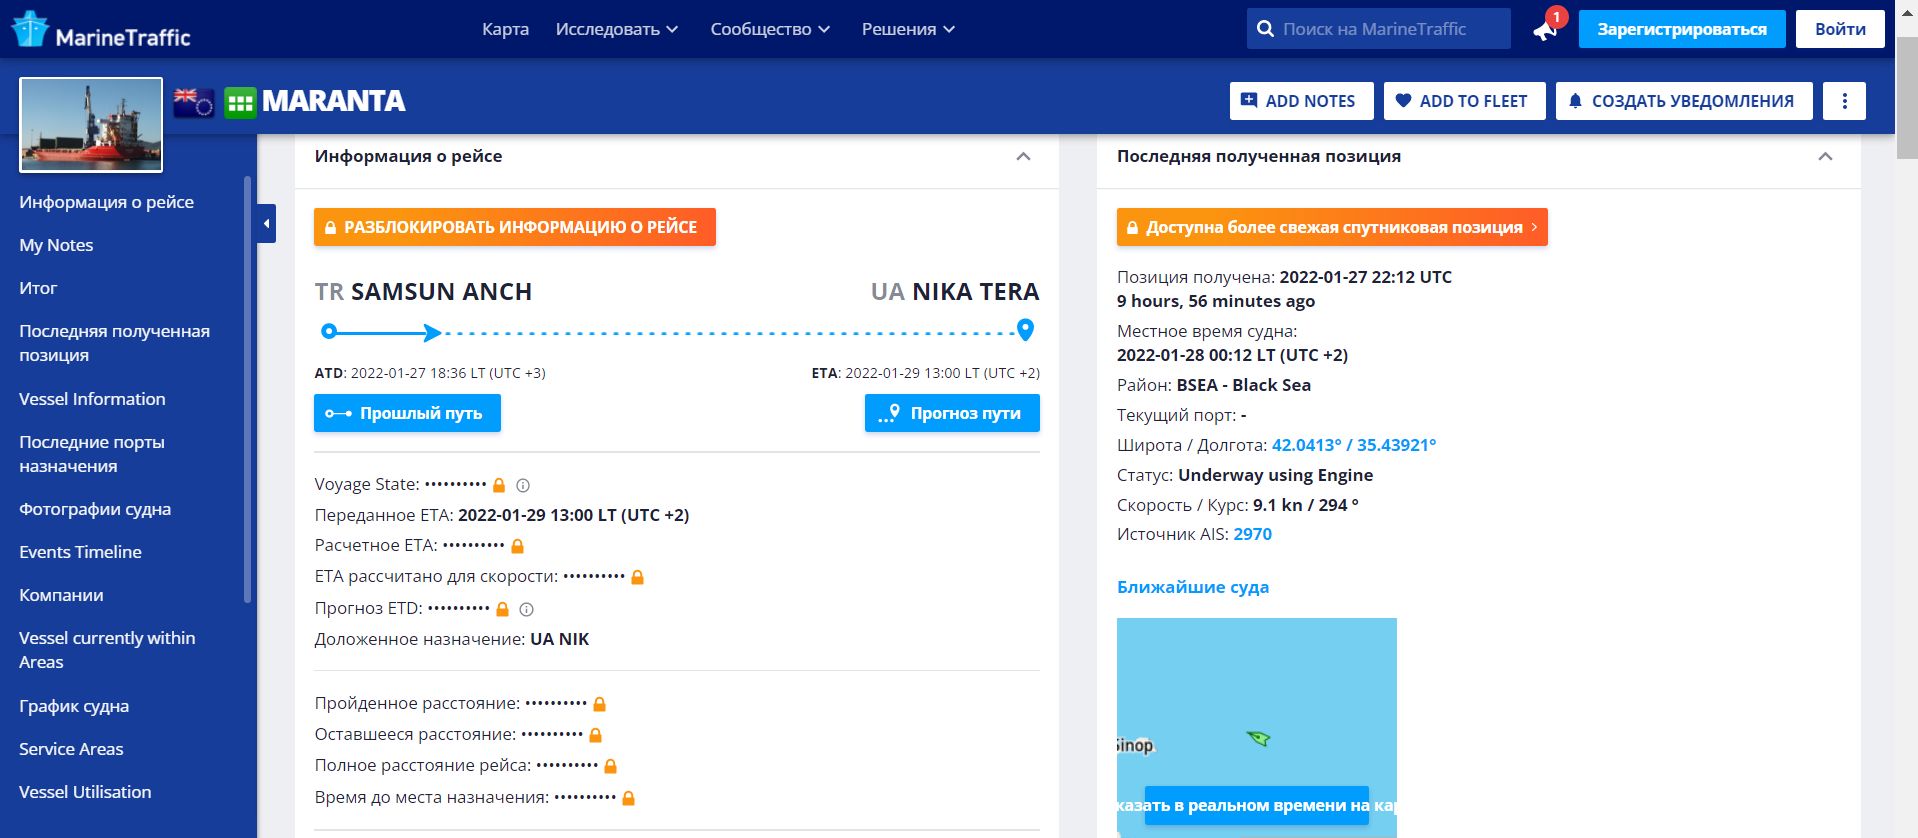
Task: Open Карта in the top navigation
Action: tap(505, 30)
